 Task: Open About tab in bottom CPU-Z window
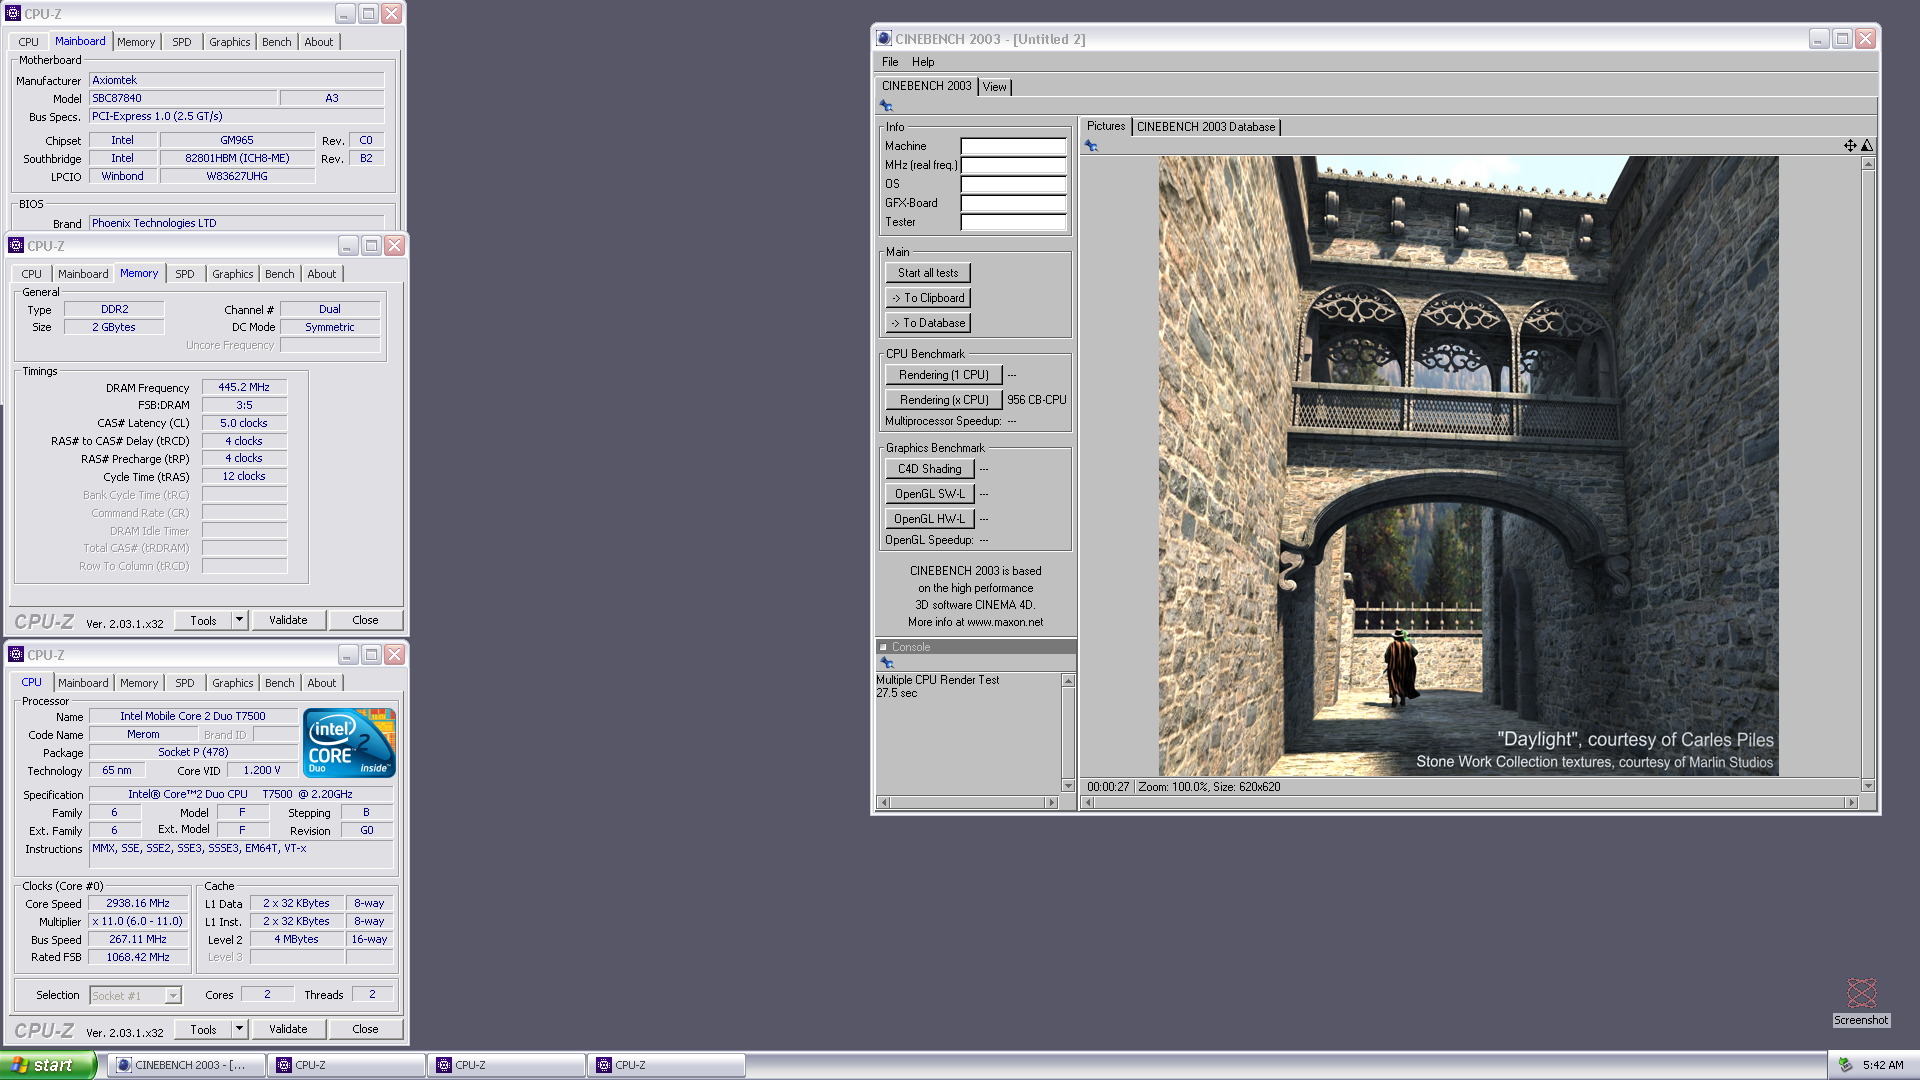click(x=322, y=683)
